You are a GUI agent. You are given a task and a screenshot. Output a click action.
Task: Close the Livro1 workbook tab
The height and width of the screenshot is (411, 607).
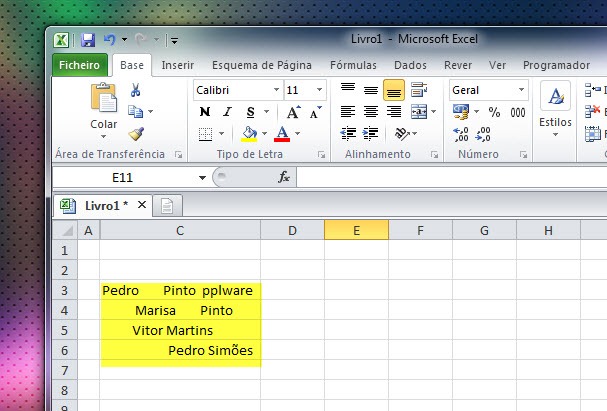[x=142, y=205]
